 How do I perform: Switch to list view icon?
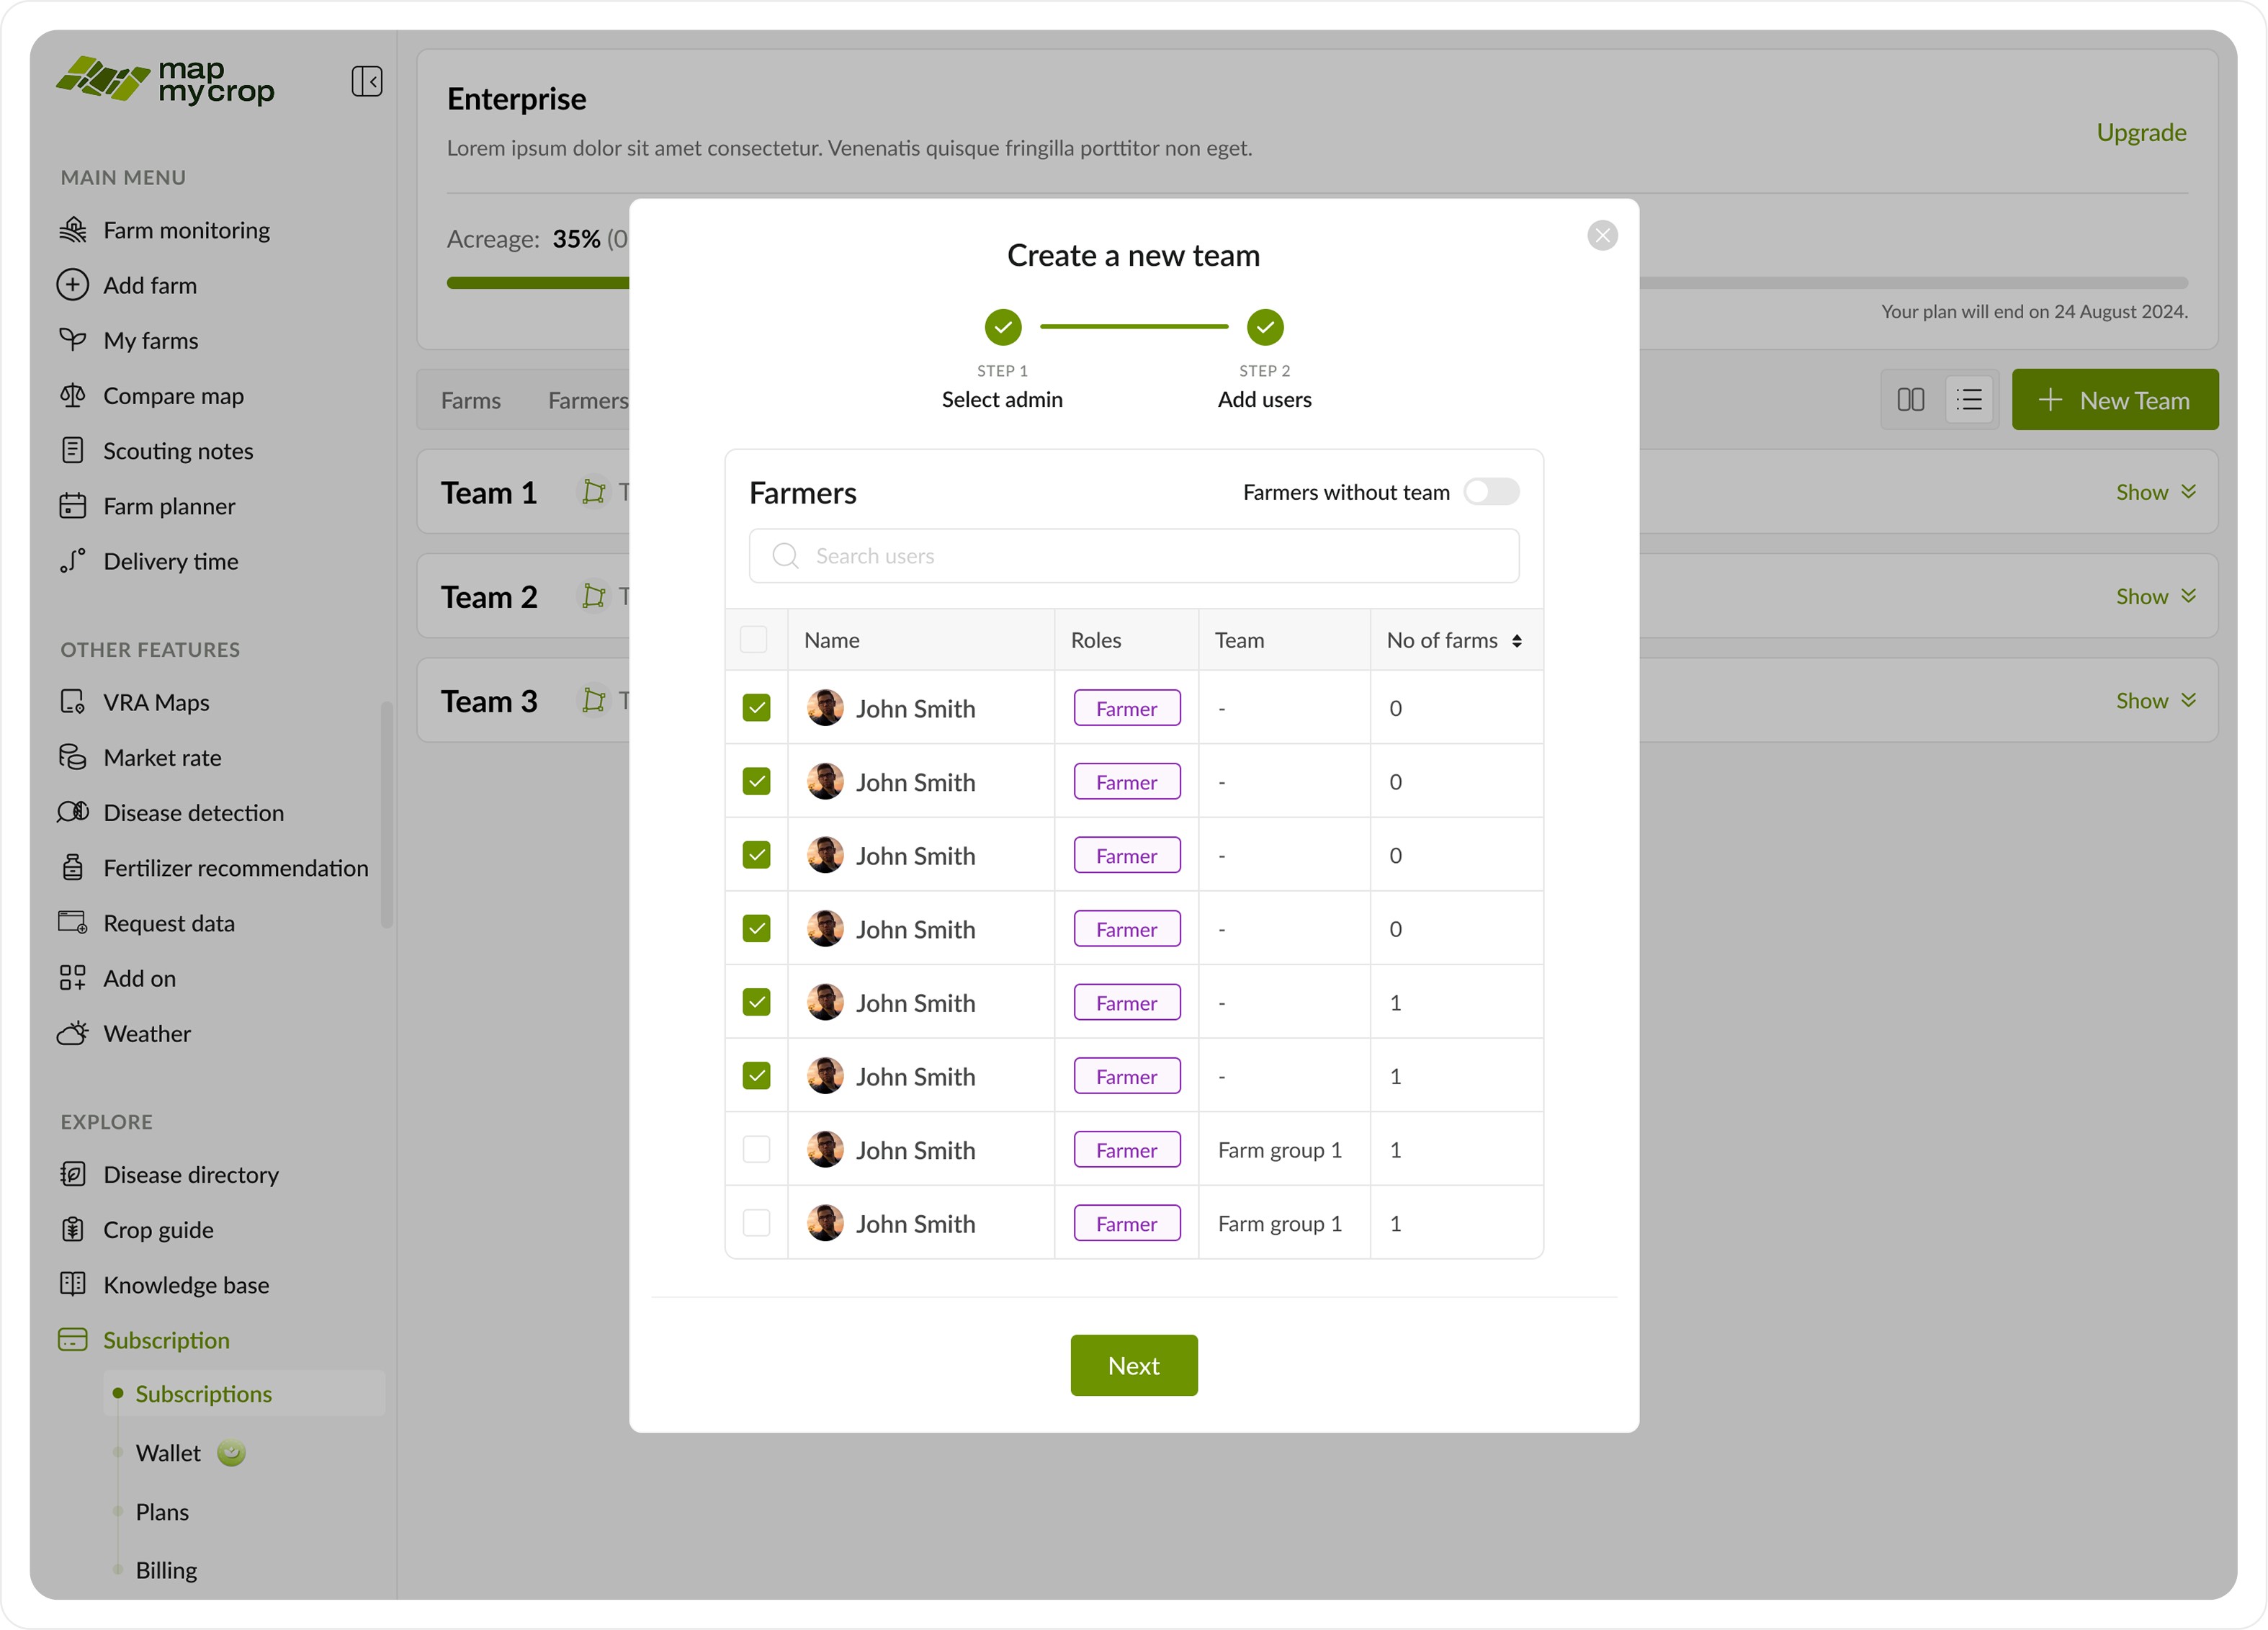tap(1969, 400)
